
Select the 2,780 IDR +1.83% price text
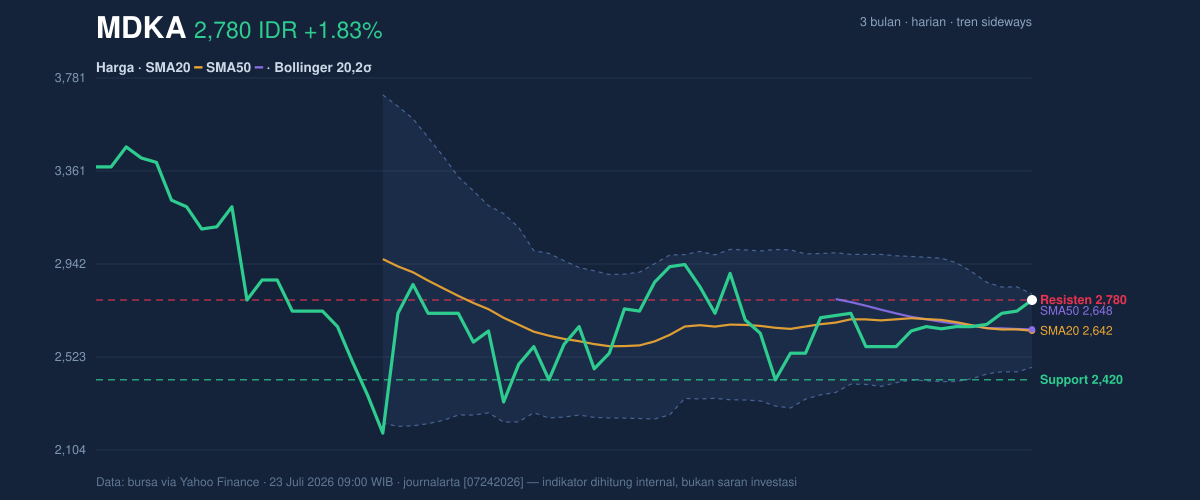[288, 31]
